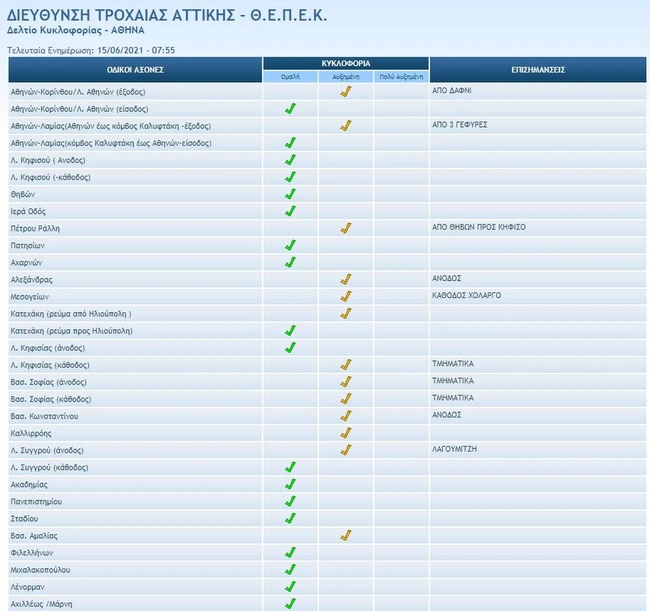Click the yellow checkmark for Βασ. Αμαλίας
The image size is (650, 611).
click(x=346, y=535)
